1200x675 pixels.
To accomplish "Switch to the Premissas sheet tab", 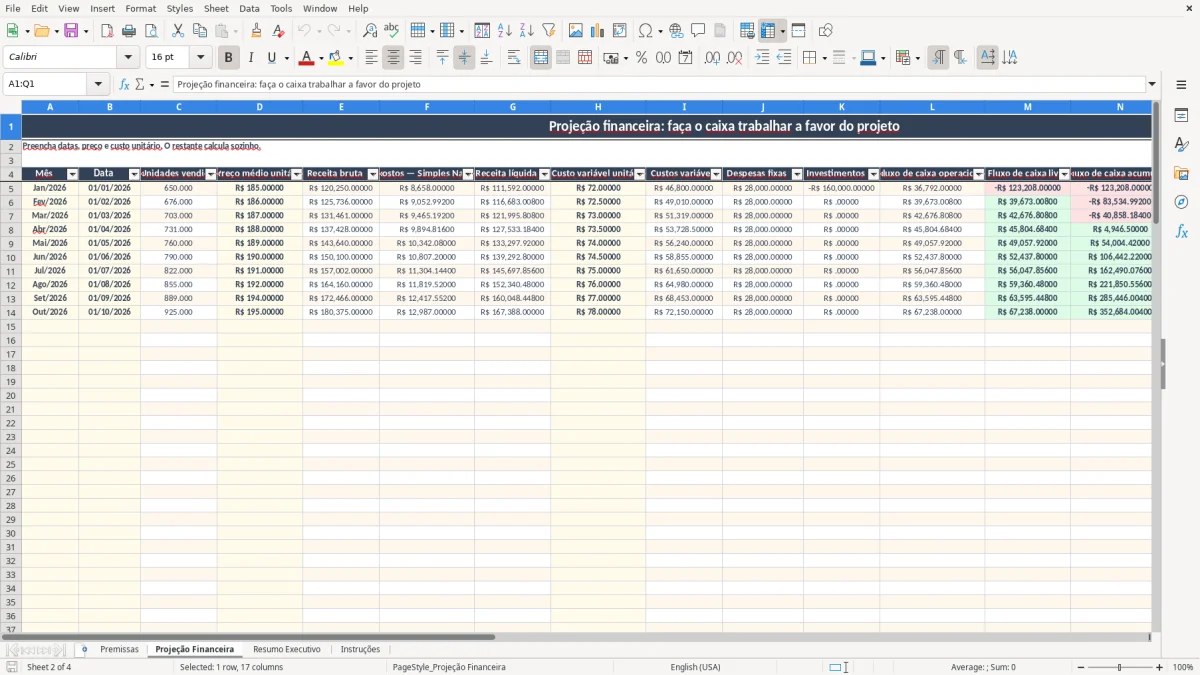I will [119, 649].
